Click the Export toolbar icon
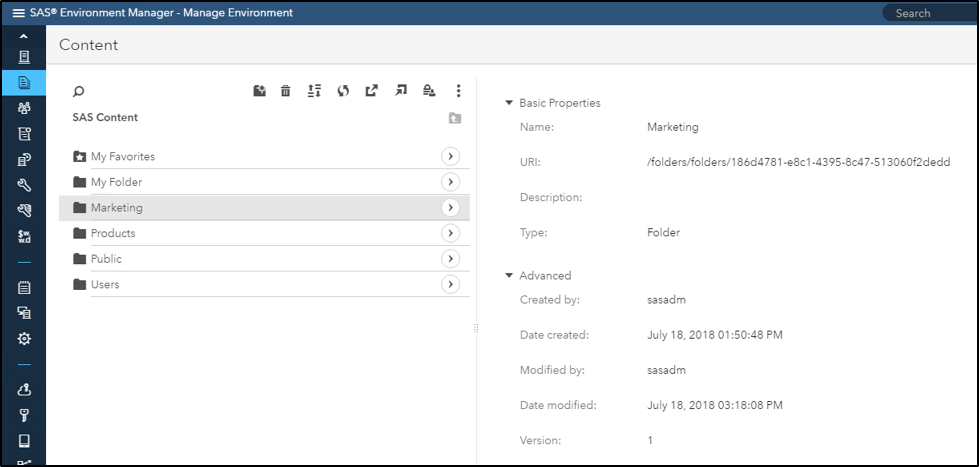This screenshot has height=467, width=979. (372, 91)
